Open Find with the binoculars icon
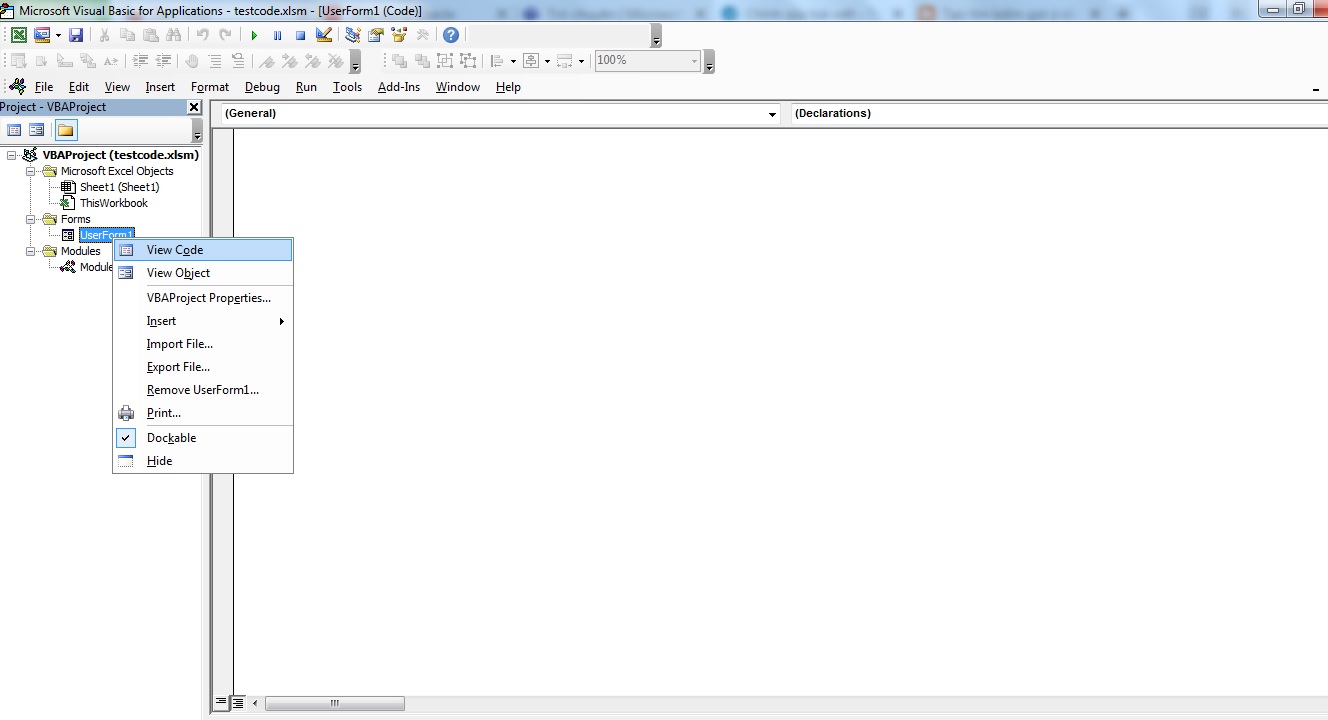Screen dimensions: 1328x720 pyautogui.click(x=173, y=35)
